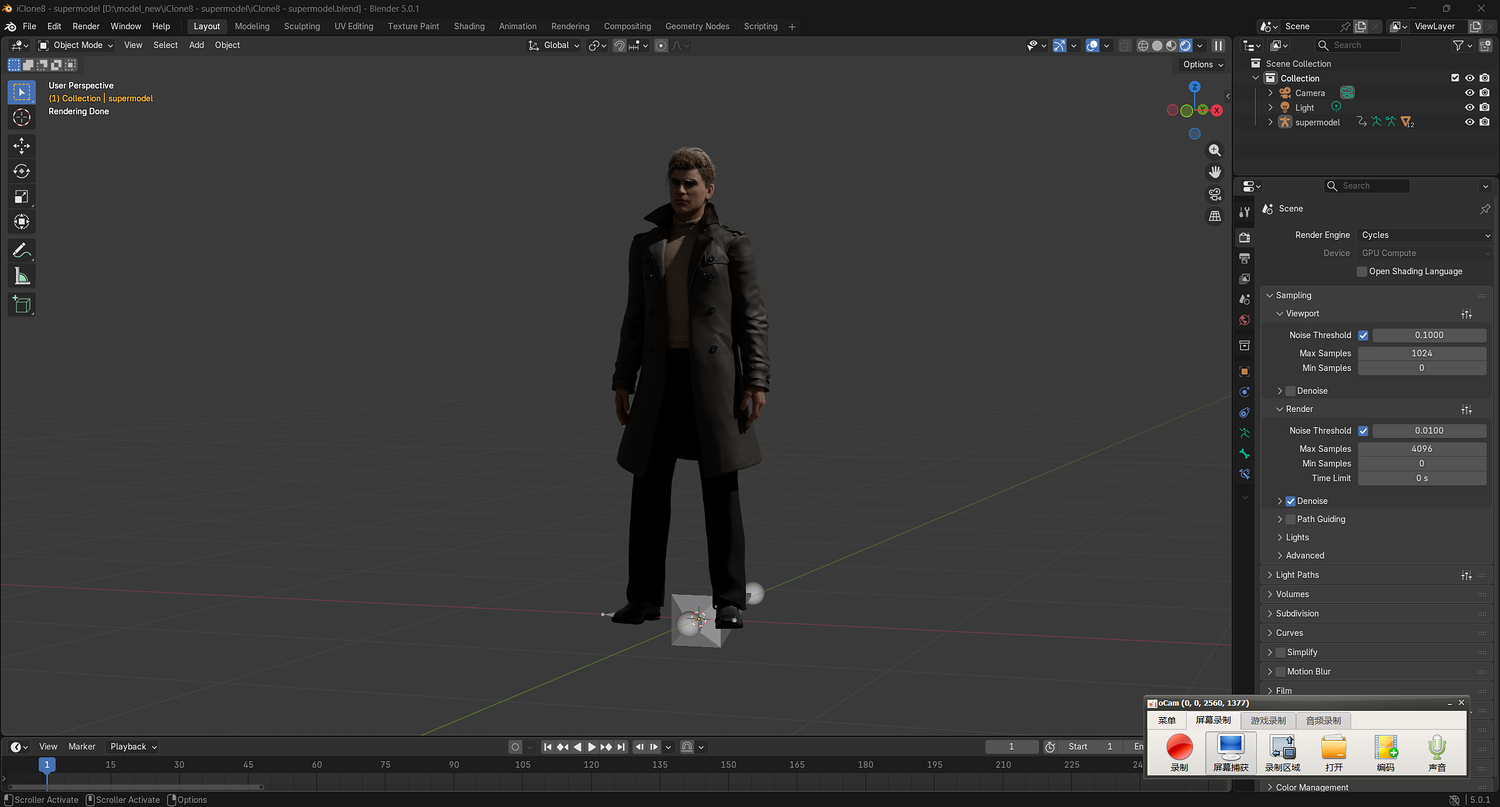
Task: Open the File menu
Action: [x=29, y=26]
